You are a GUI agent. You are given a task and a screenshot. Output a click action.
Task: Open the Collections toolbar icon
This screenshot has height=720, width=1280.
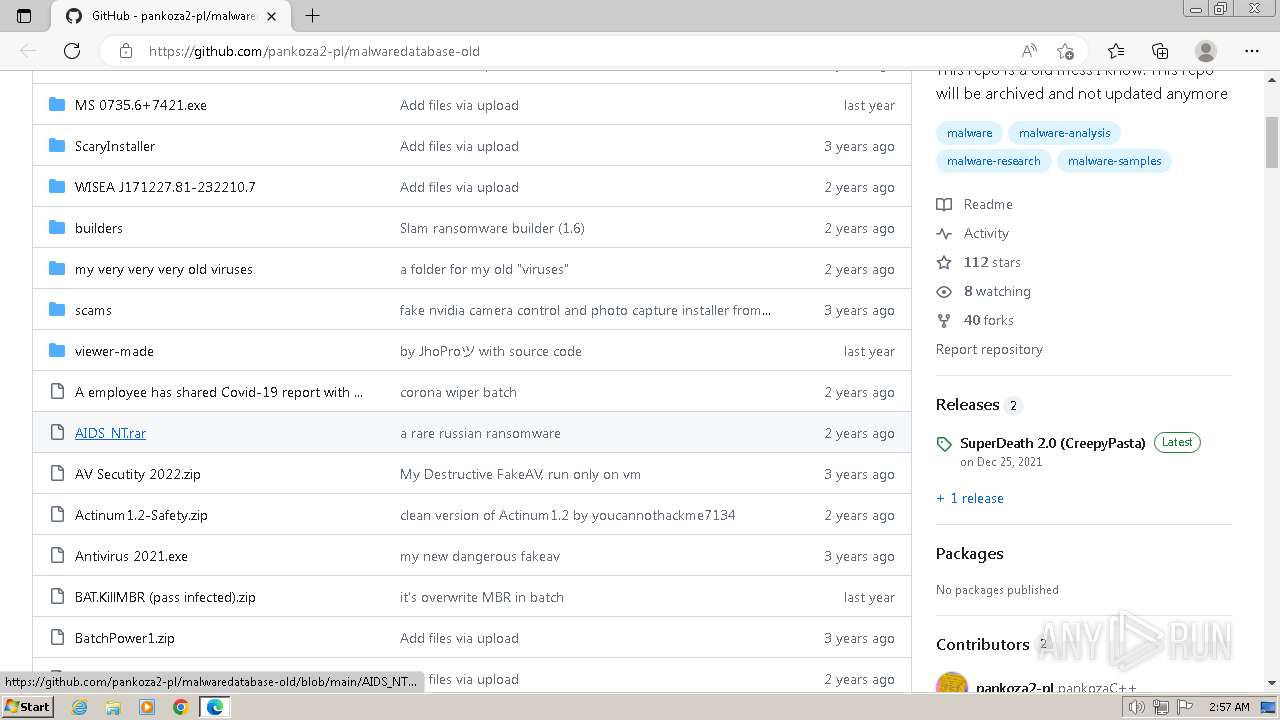1160,51
